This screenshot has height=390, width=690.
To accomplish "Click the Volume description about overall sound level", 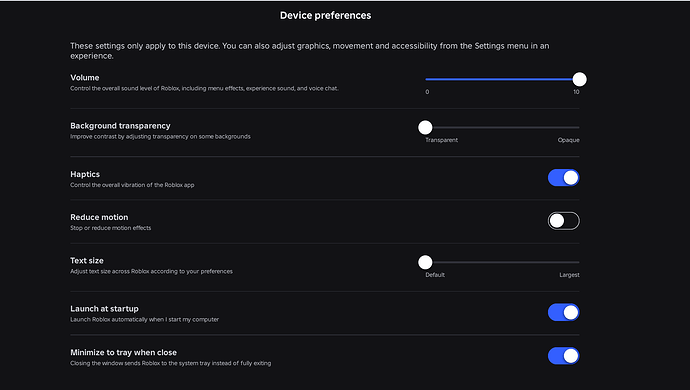I will pyautogui.click(x=204, y=88).
